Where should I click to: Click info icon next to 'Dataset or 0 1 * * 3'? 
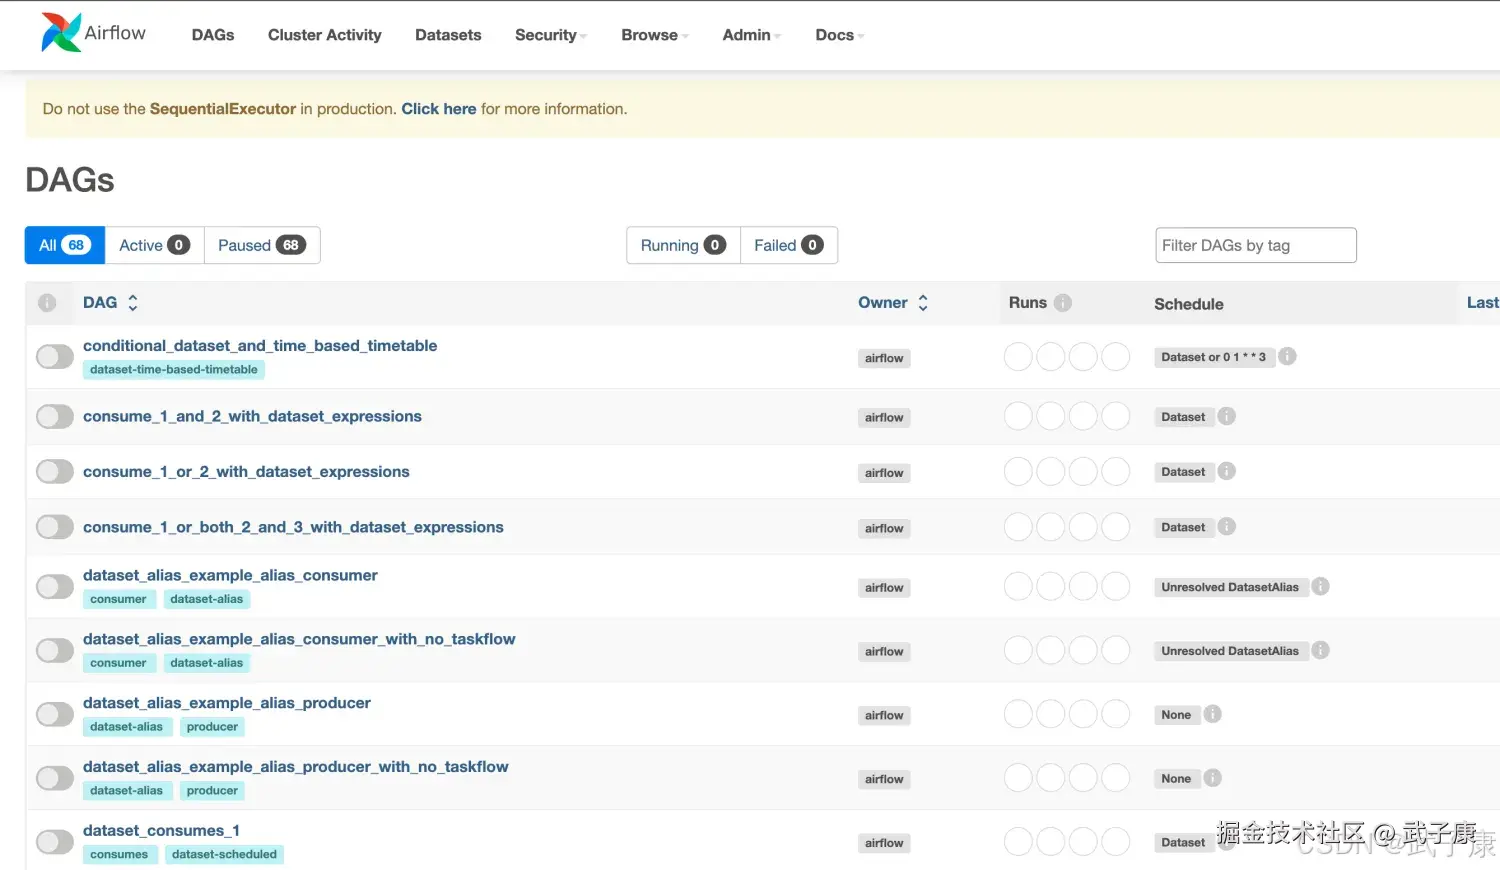point(1288,356)
